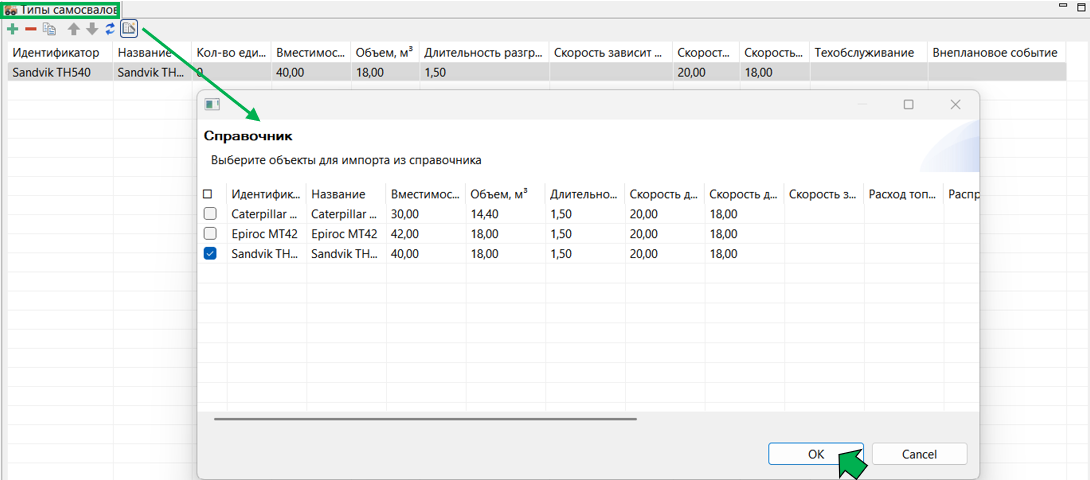Click the dialog's Длительно... column header
Viewport: 1090px width, 480px height.
[x=585, y=194]
